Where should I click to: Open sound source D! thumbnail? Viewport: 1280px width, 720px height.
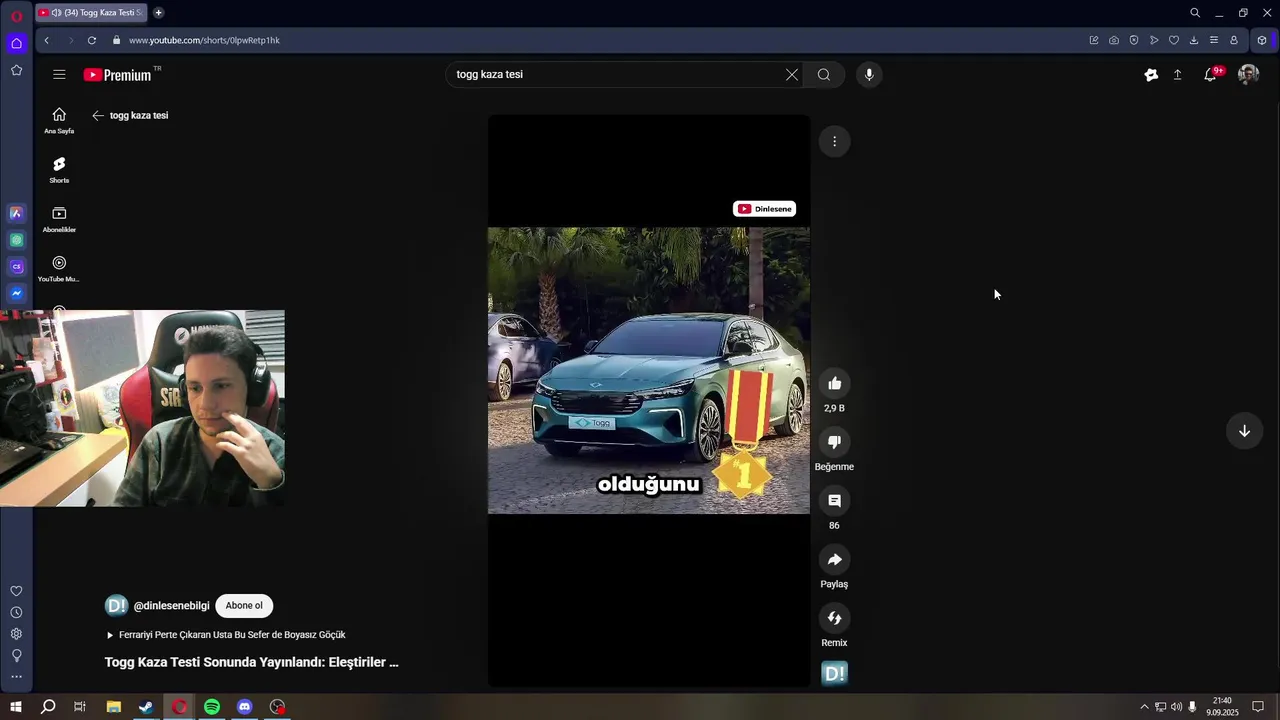pyautogui.click(x=834, y=674)
